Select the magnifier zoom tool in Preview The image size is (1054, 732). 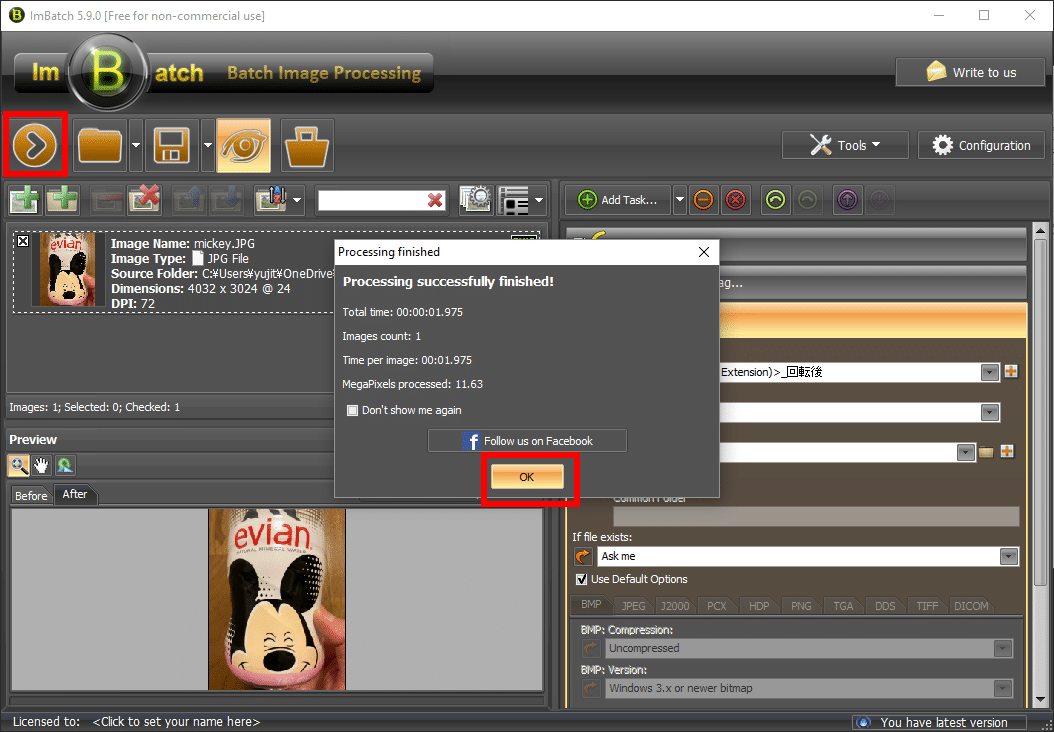[x=19, y=465]
